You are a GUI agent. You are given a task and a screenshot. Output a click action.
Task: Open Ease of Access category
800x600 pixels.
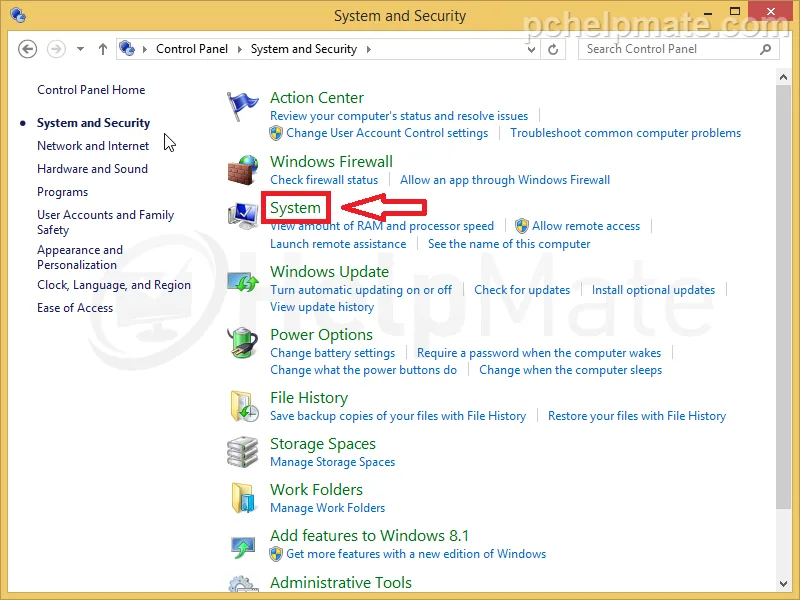74,308
